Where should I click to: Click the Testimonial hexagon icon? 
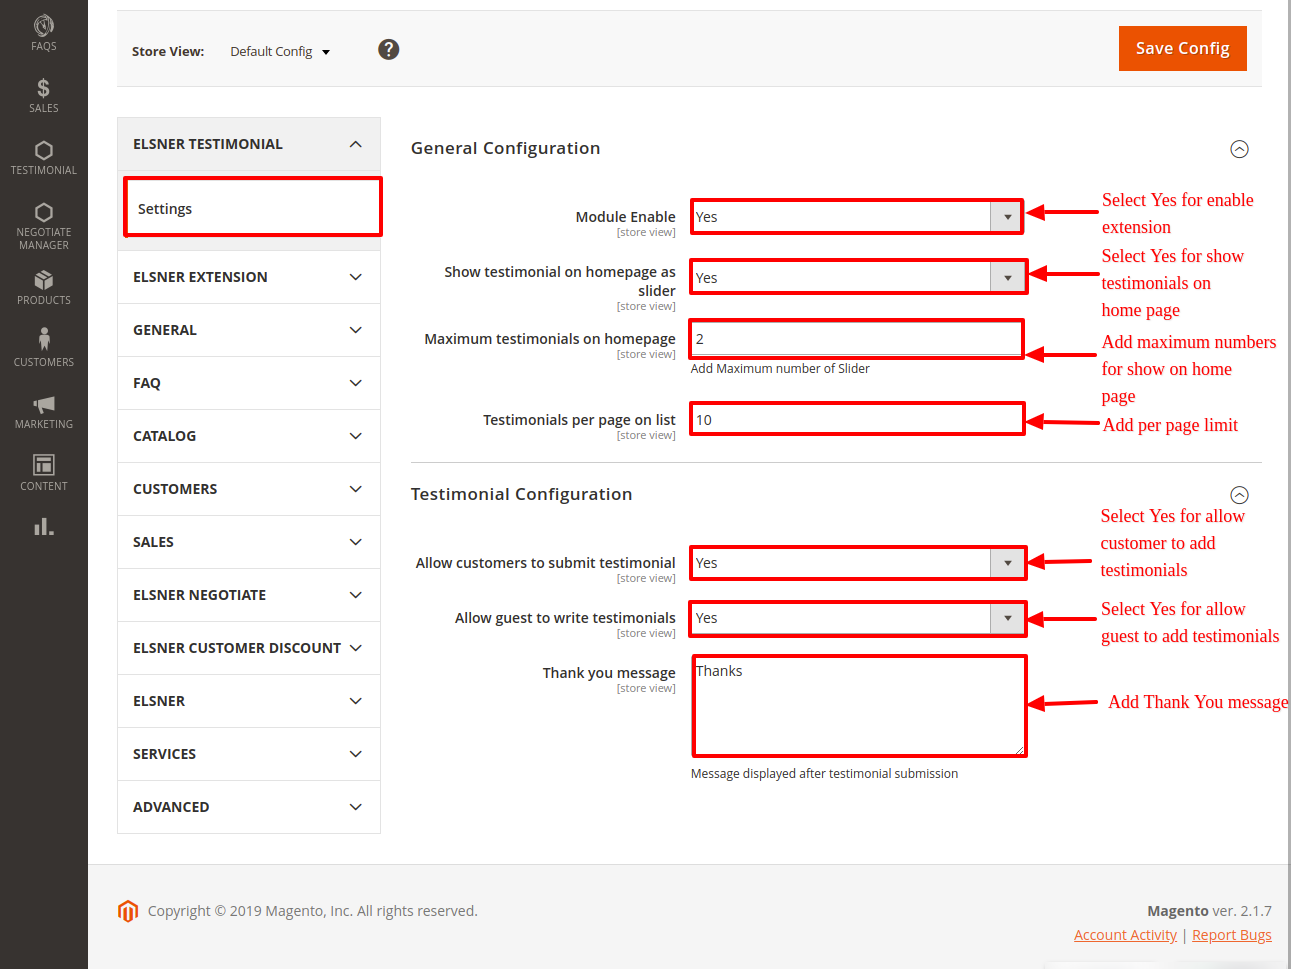coord(43,157)
